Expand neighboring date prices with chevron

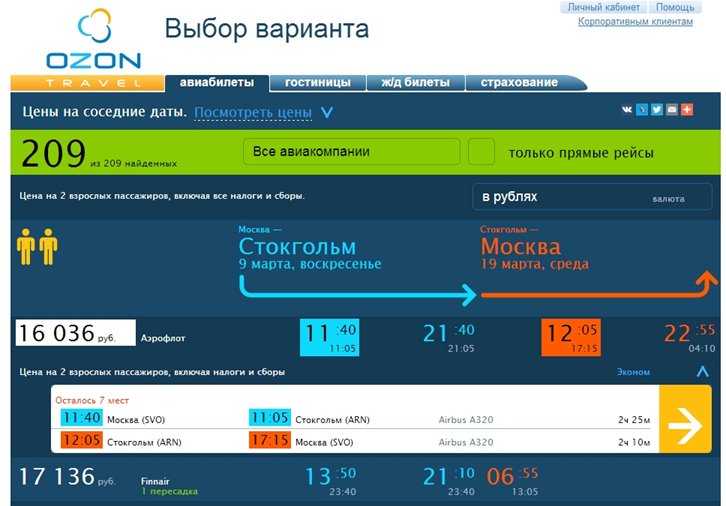pyautogui.click(x=327, y=112)
